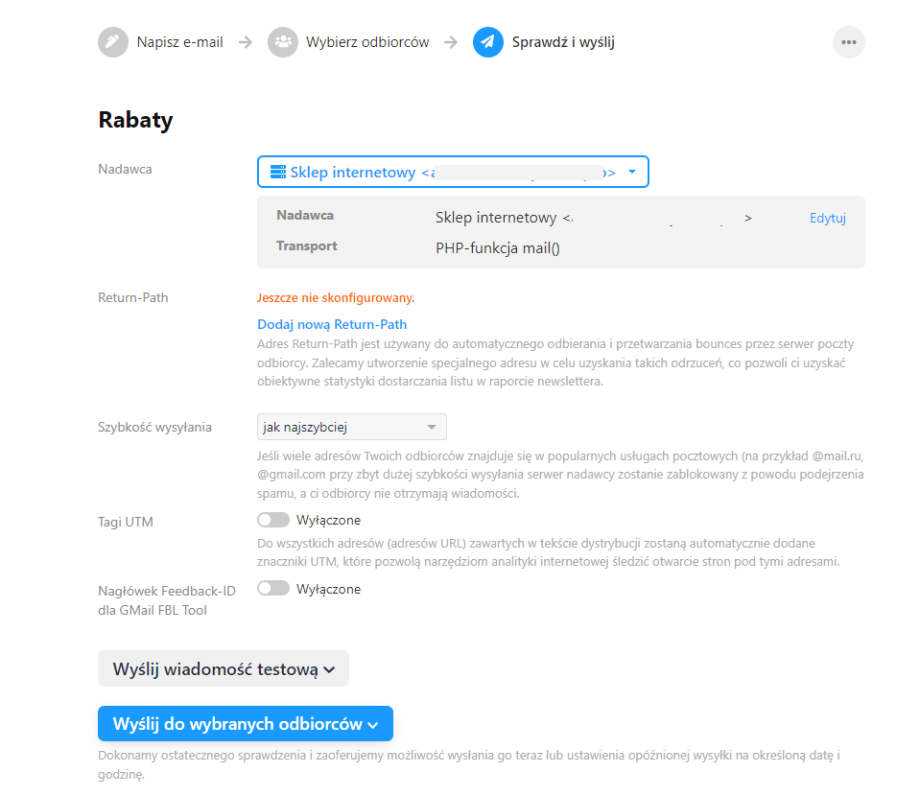Turn on the Feedback-ID header toggle
This screenshot has height=795, width=920.
273,589
